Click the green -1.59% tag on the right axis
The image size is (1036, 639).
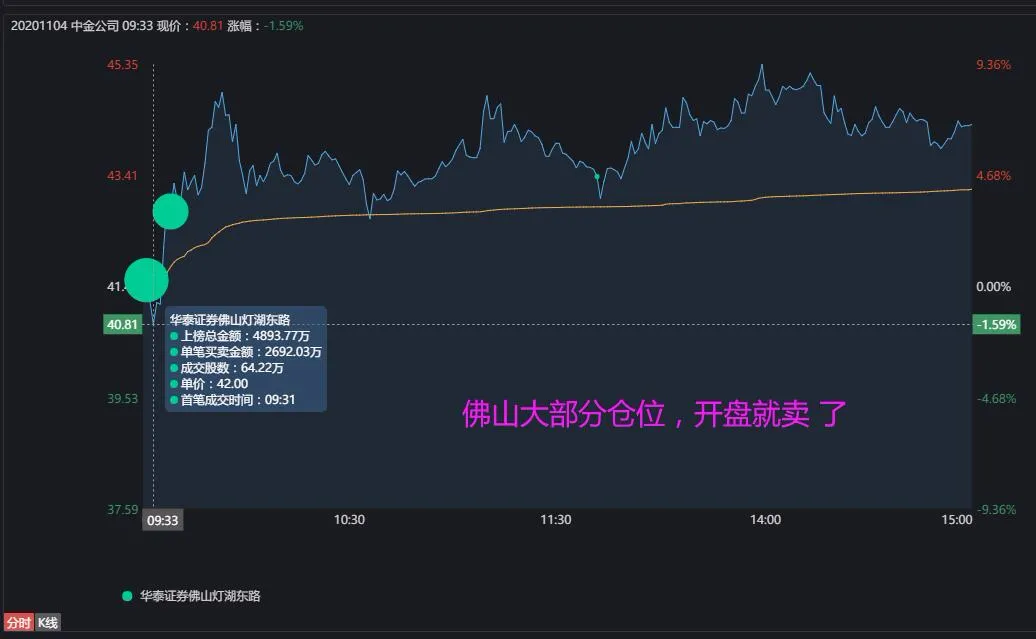(x=998, y=324)
